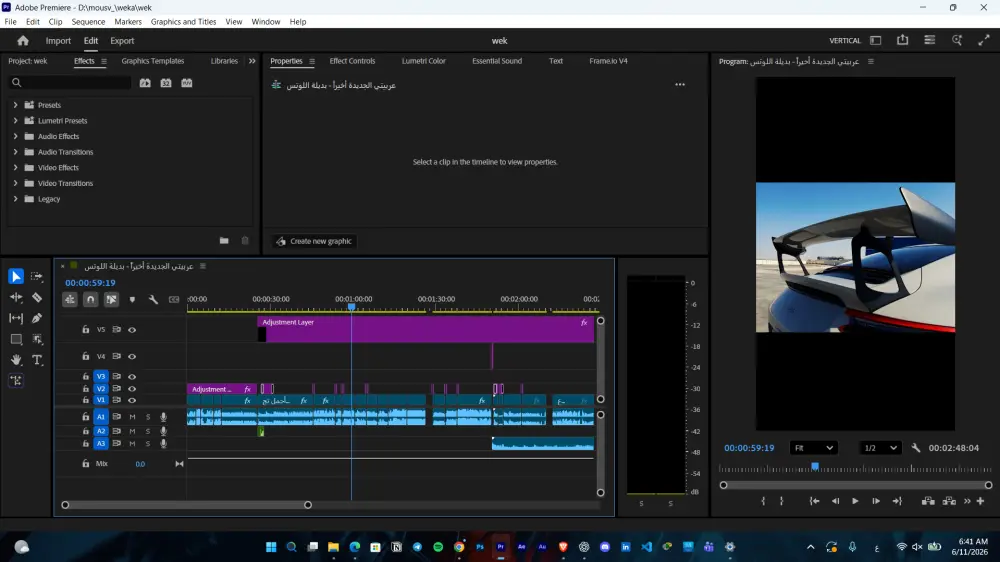Viewport: 1000px width, 562px height.
Task: Click the fullscreen maximize video icon
Action: click(984, 40)
